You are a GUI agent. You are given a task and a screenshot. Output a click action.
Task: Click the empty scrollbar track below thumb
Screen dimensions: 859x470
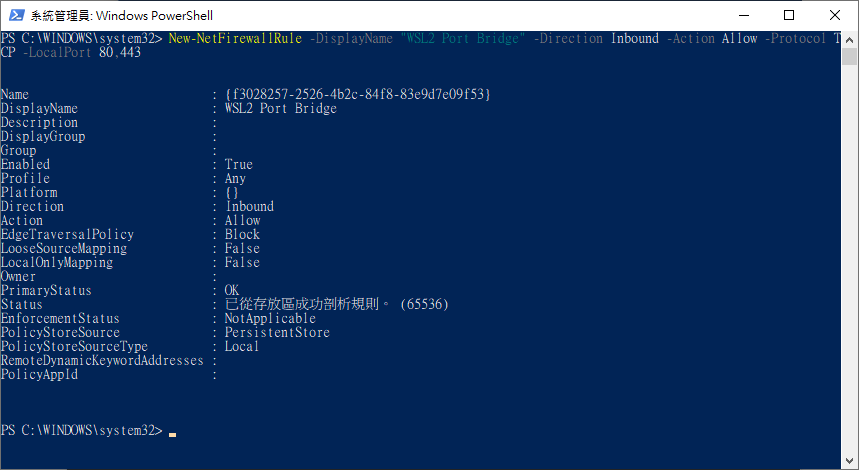849,257
